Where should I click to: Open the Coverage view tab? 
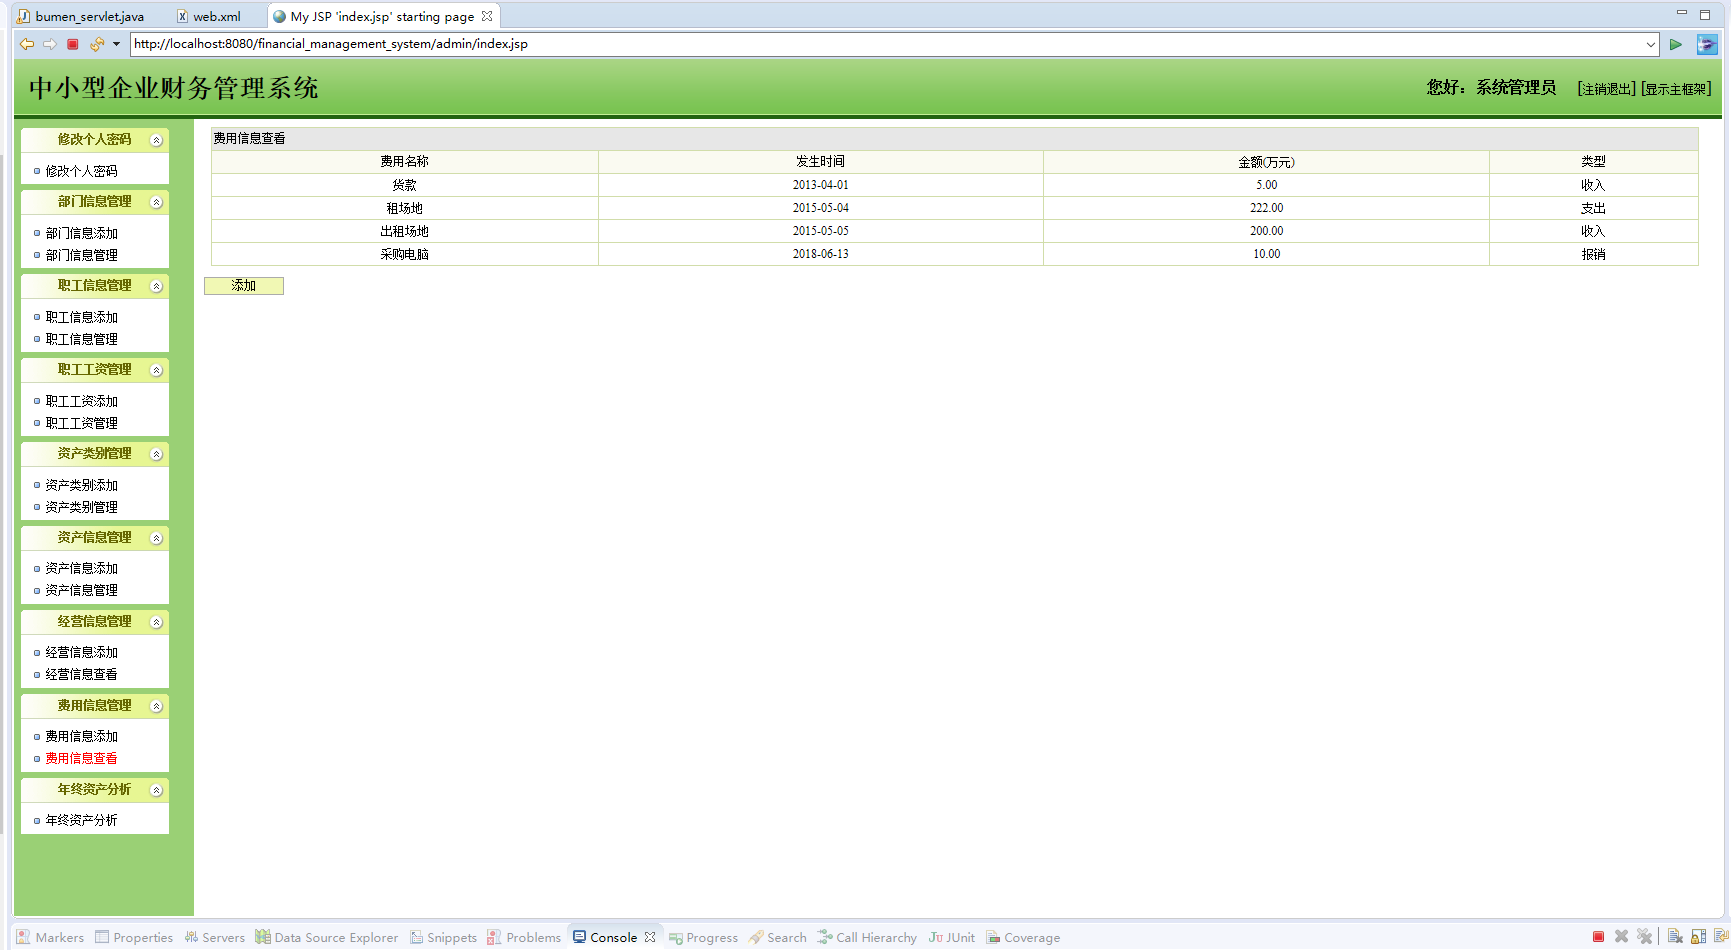1023,937
